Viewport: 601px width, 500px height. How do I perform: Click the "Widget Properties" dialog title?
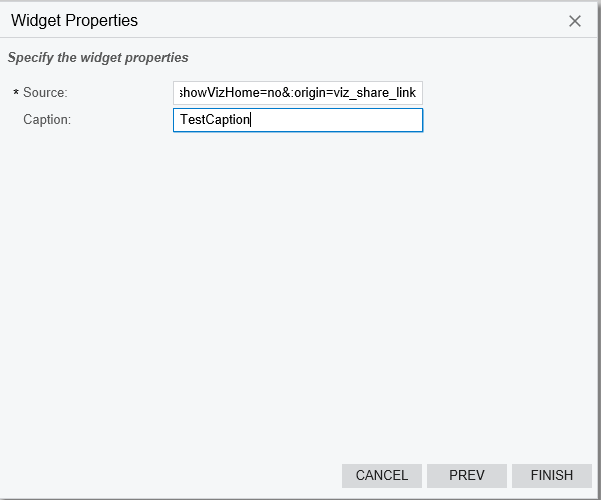pos(74,21)
